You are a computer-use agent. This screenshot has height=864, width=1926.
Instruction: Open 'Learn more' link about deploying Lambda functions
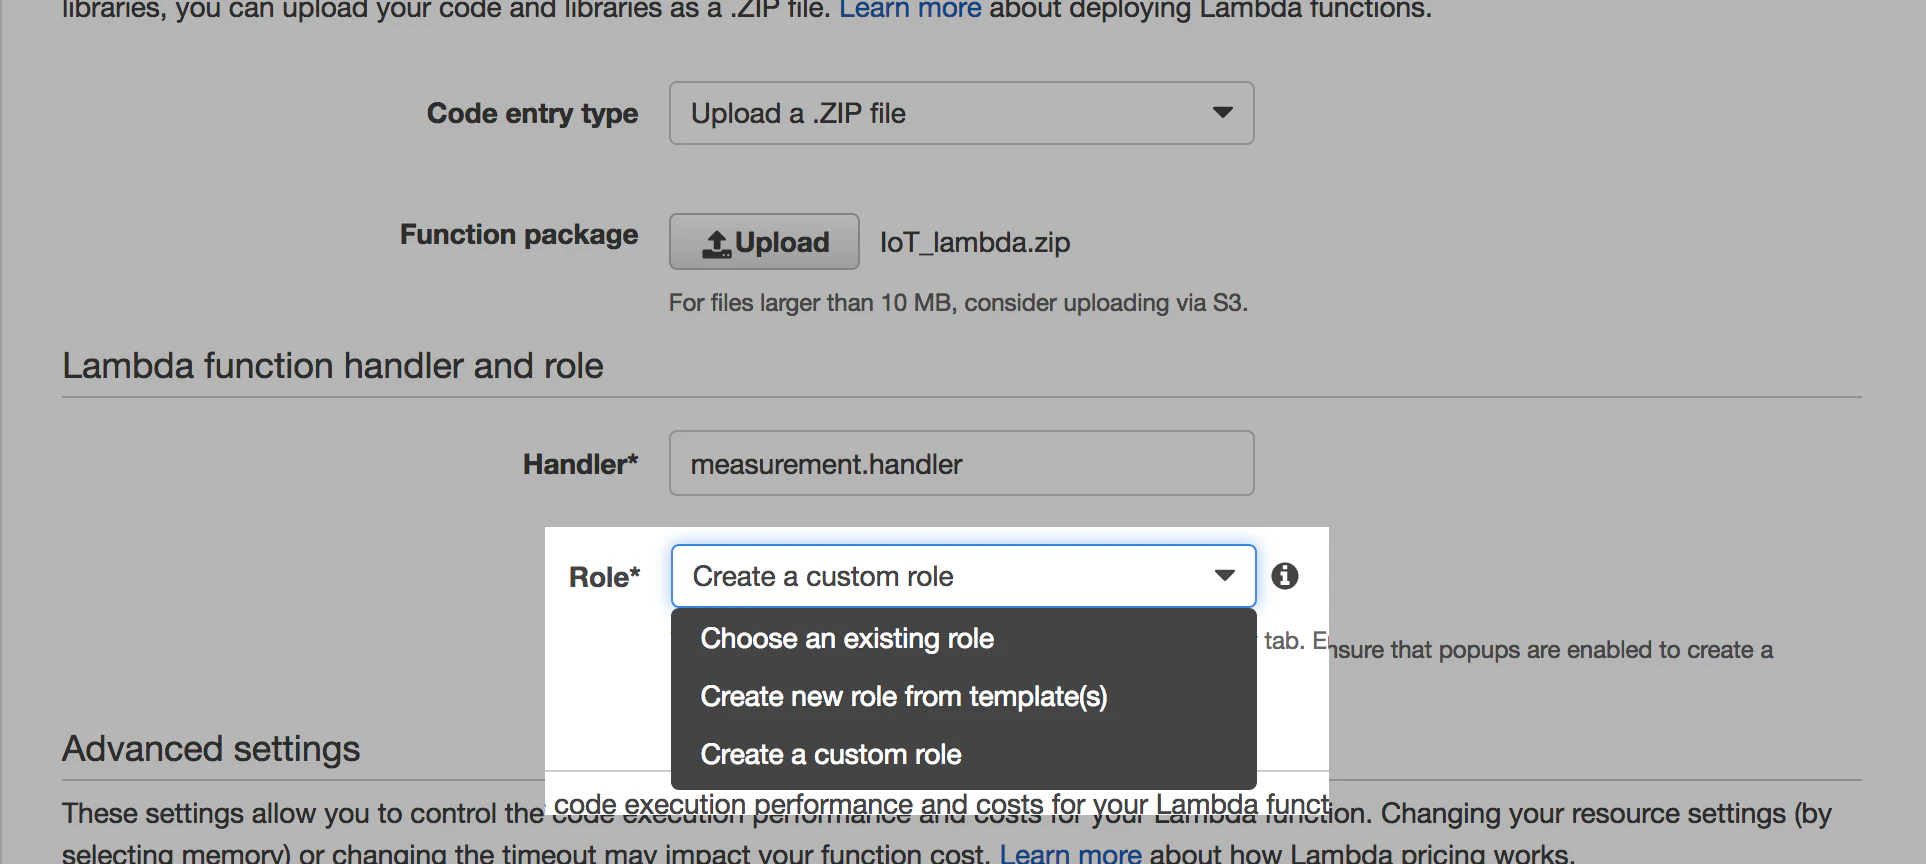910,9
